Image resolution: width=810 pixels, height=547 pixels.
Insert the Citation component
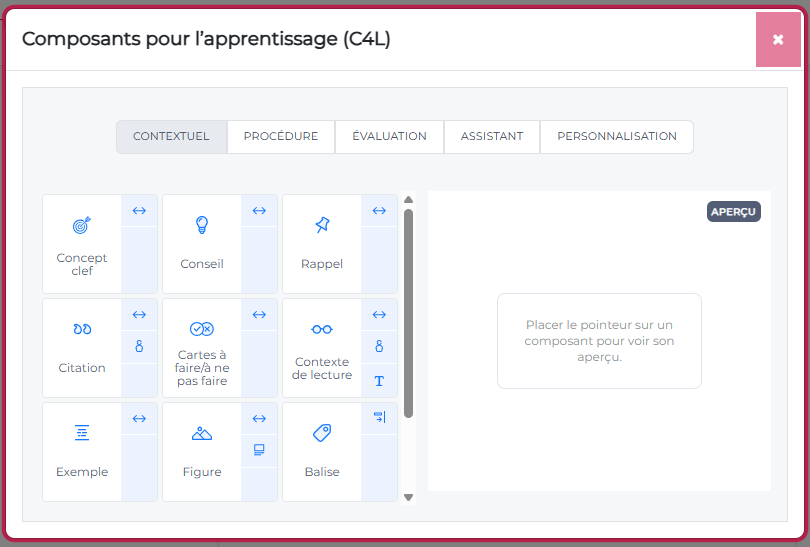click(x=82, y=348)
